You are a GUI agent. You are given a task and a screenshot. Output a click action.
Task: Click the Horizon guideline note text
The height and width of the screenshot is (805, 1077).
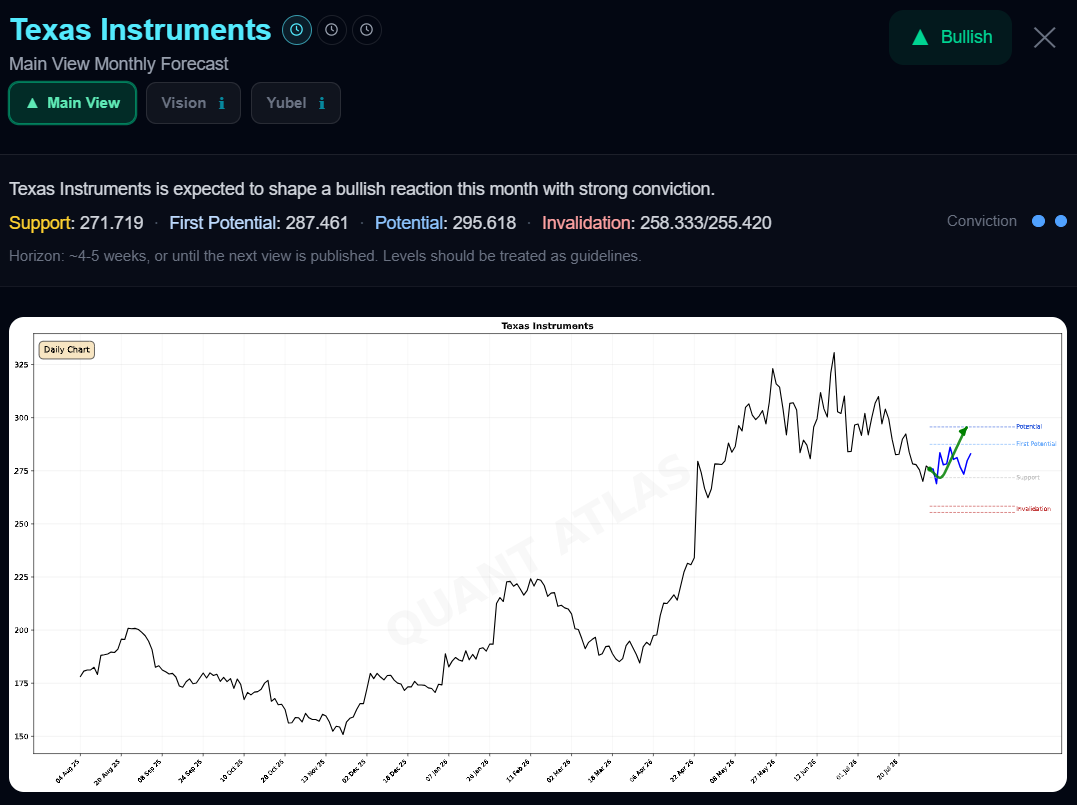click(325, 256)
